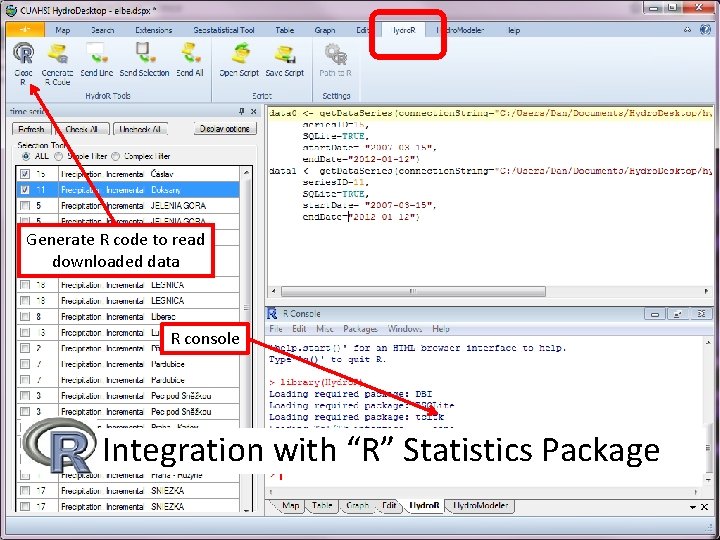
Task: Open R Console Edit menu
Action: [299, 329]
